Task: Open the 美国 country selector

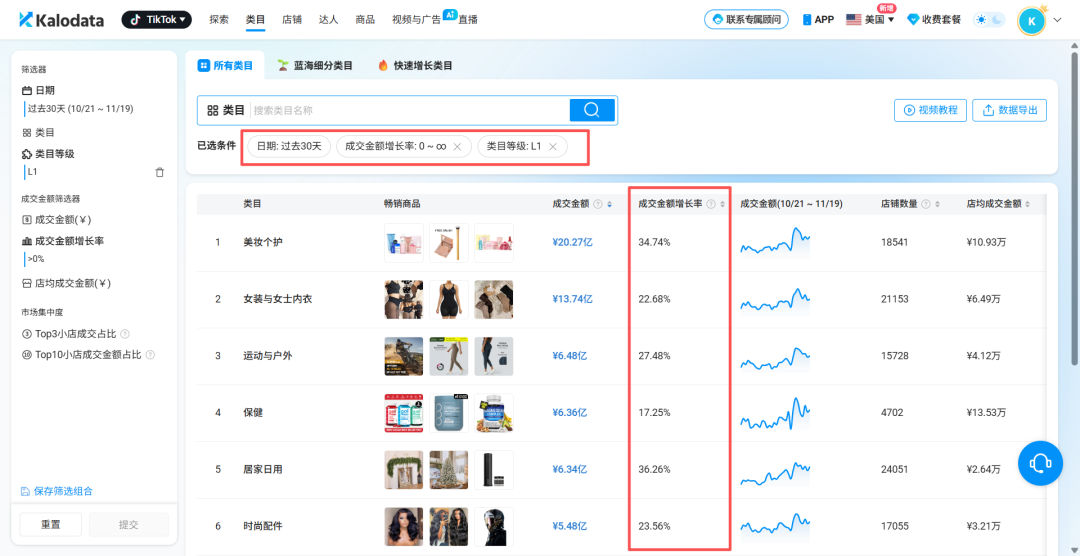Action: 871,20
